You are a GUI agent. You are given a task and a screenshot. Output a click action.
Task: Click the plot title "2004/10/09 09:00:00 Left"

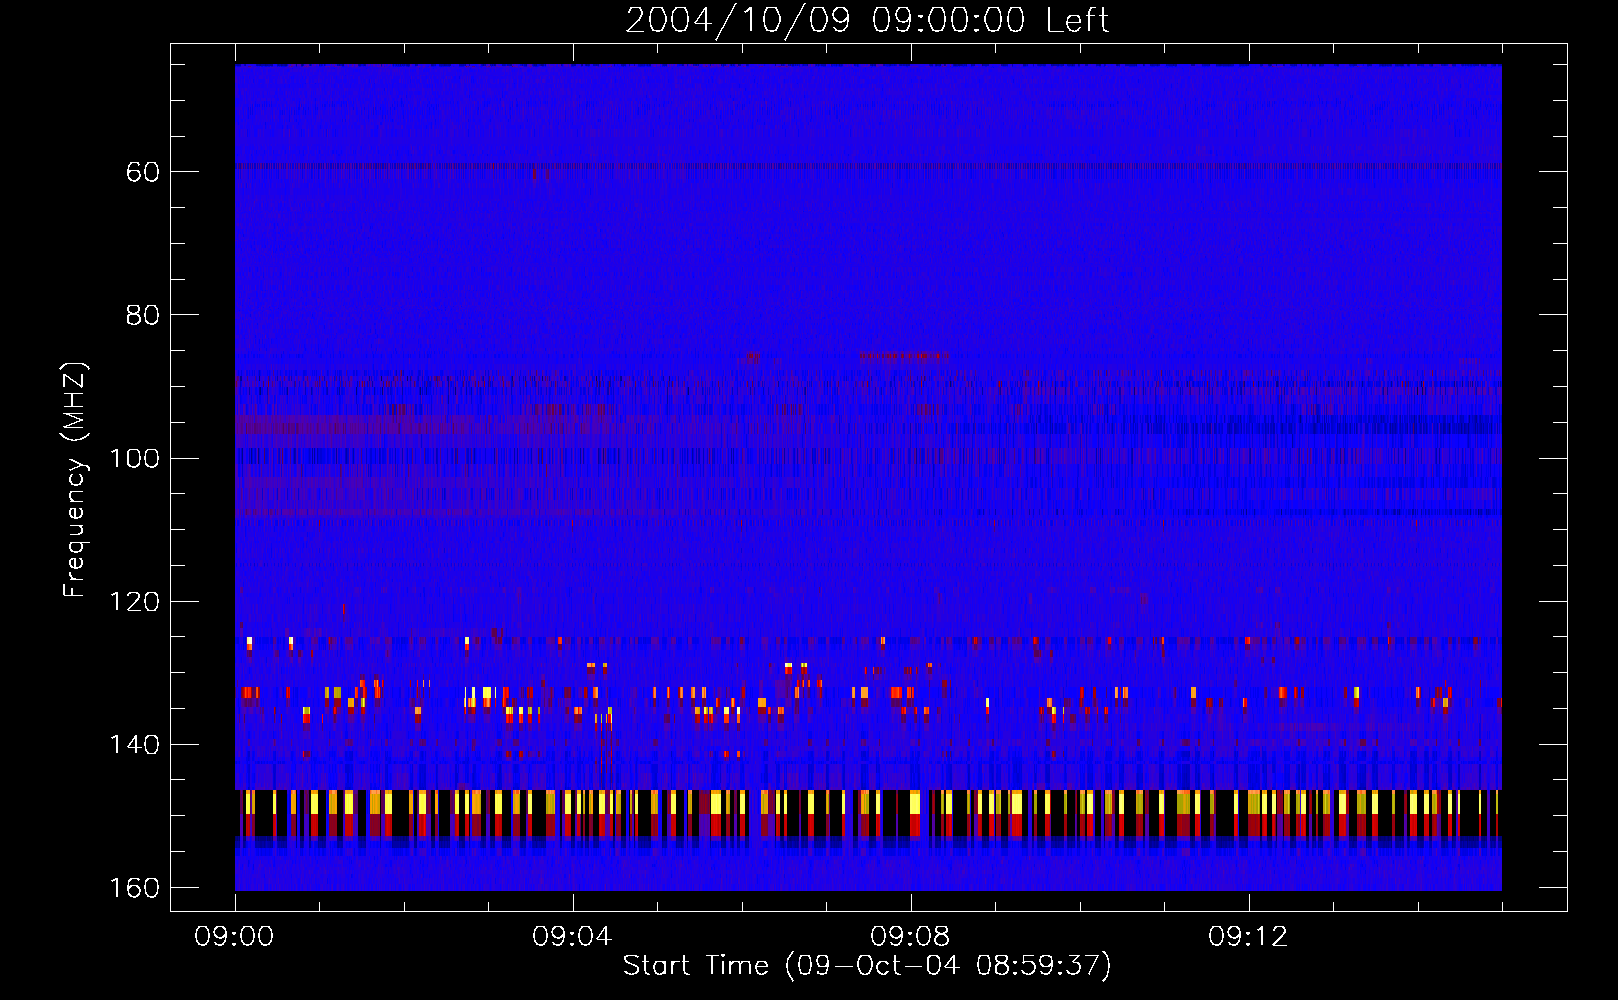tap(867, 20)
